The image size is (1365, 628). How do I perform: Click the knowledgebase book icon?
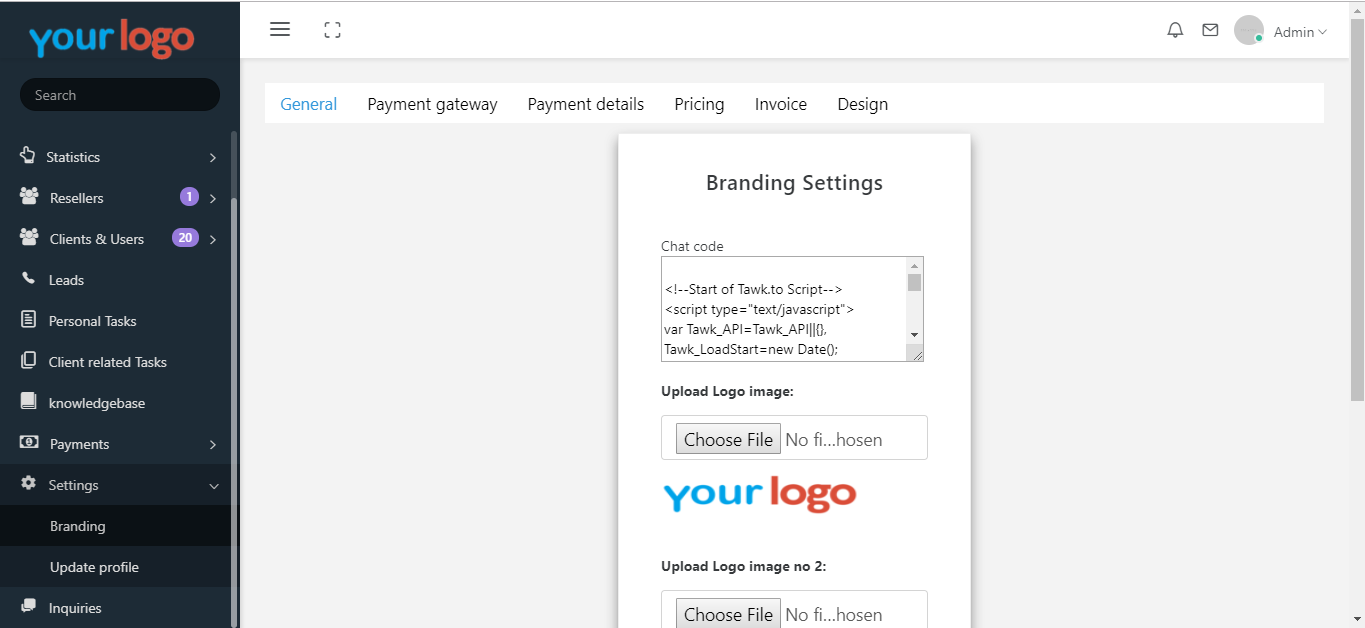tap(29, 402)
